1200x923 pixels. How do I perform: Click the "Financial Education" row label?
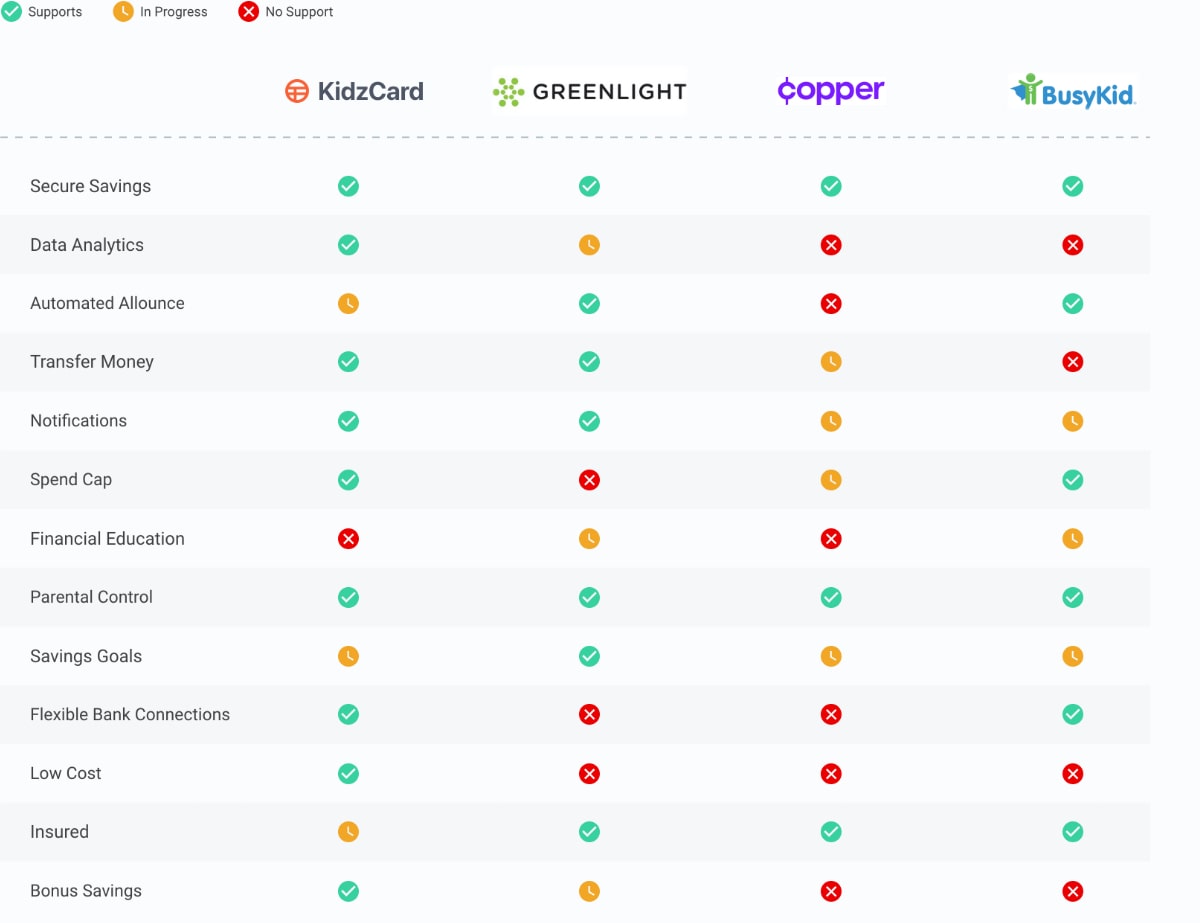[107, 539]
